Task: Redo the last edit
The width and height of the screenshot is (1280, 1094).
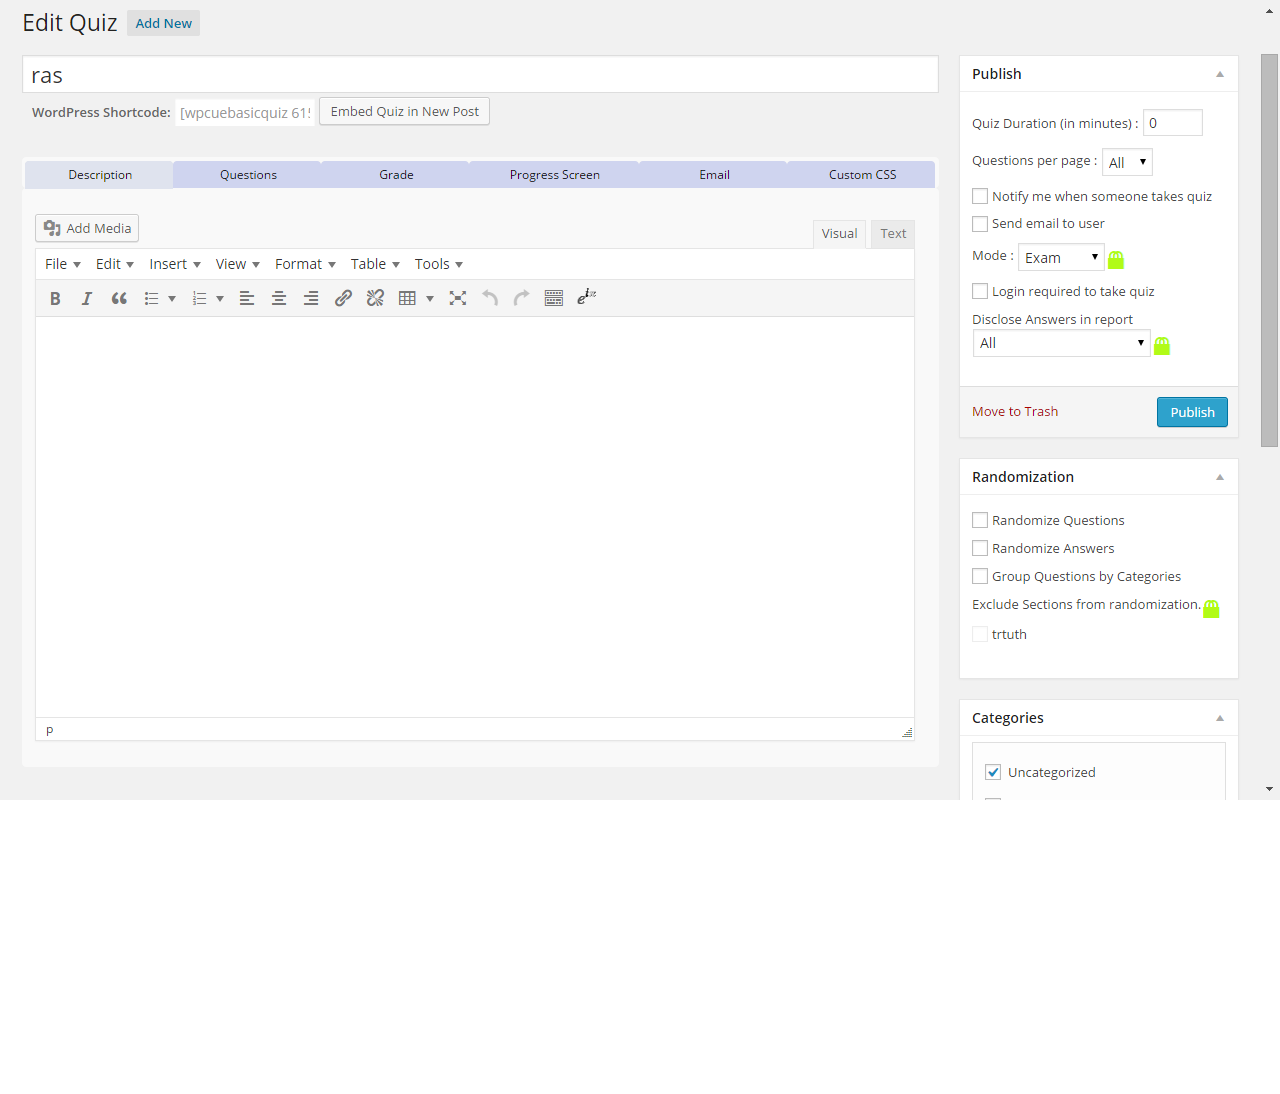Action: [x=522, y=298]
